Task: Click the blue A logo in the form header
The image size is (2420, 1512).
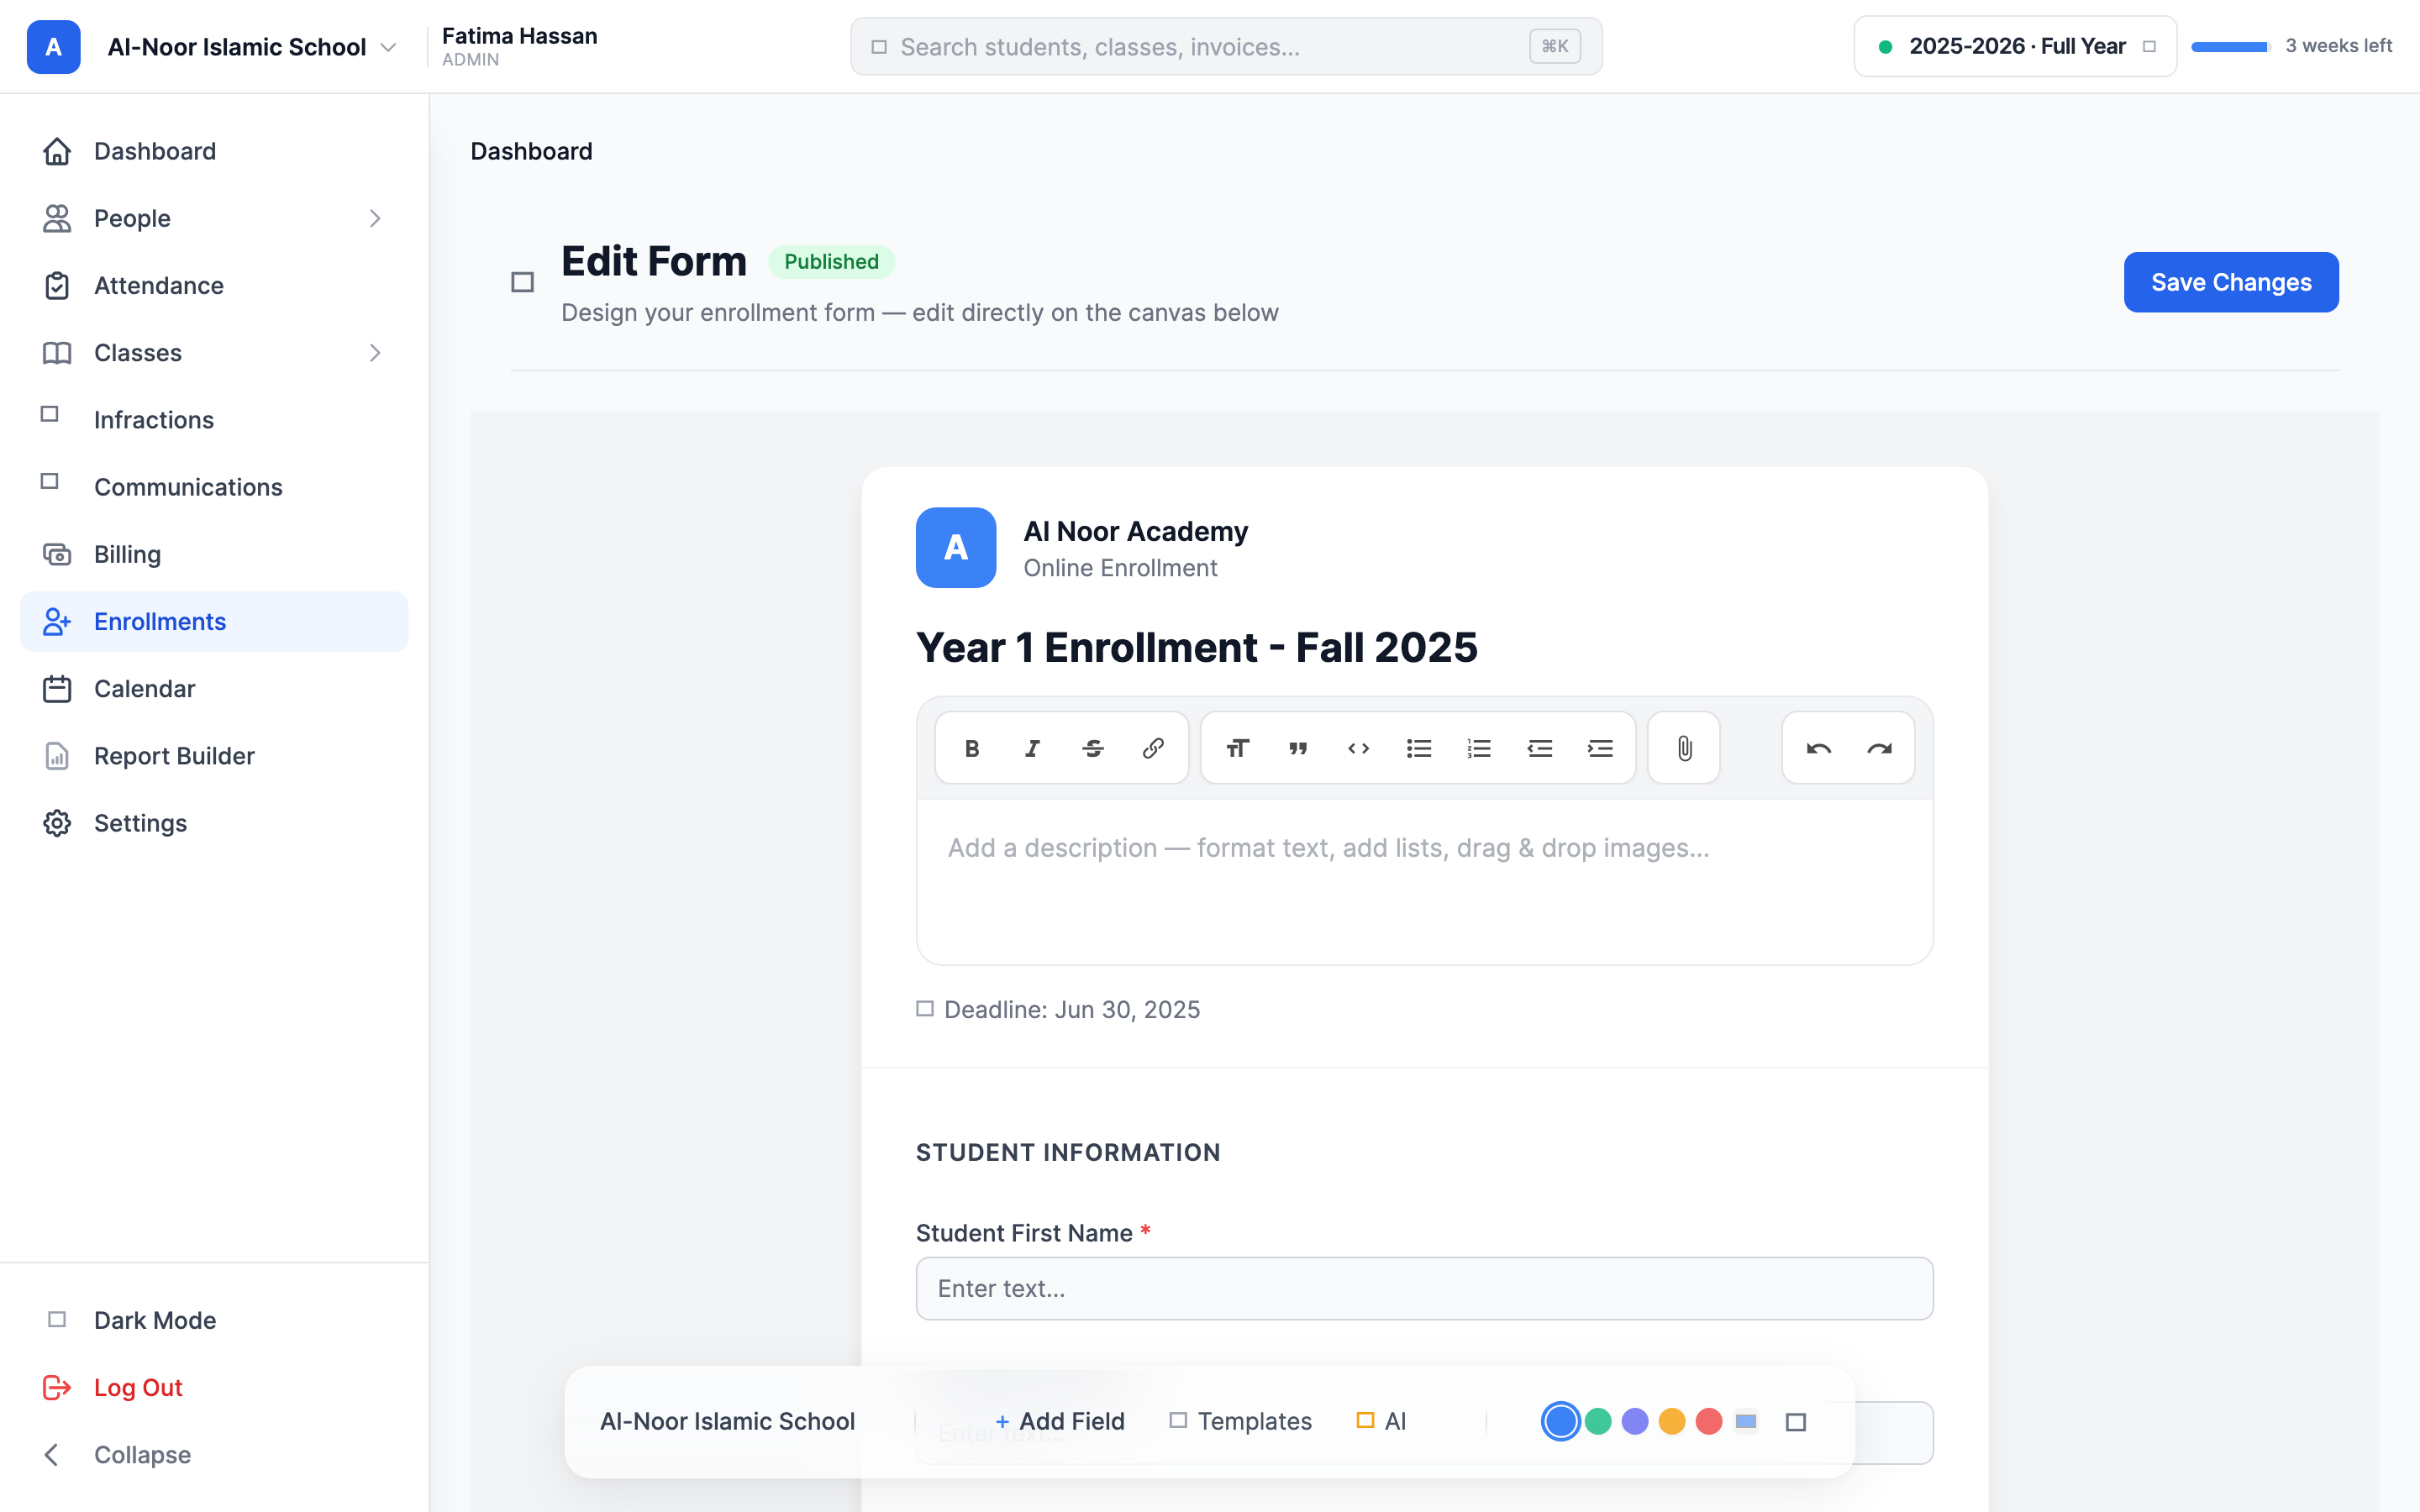Action: coord(955,547)
